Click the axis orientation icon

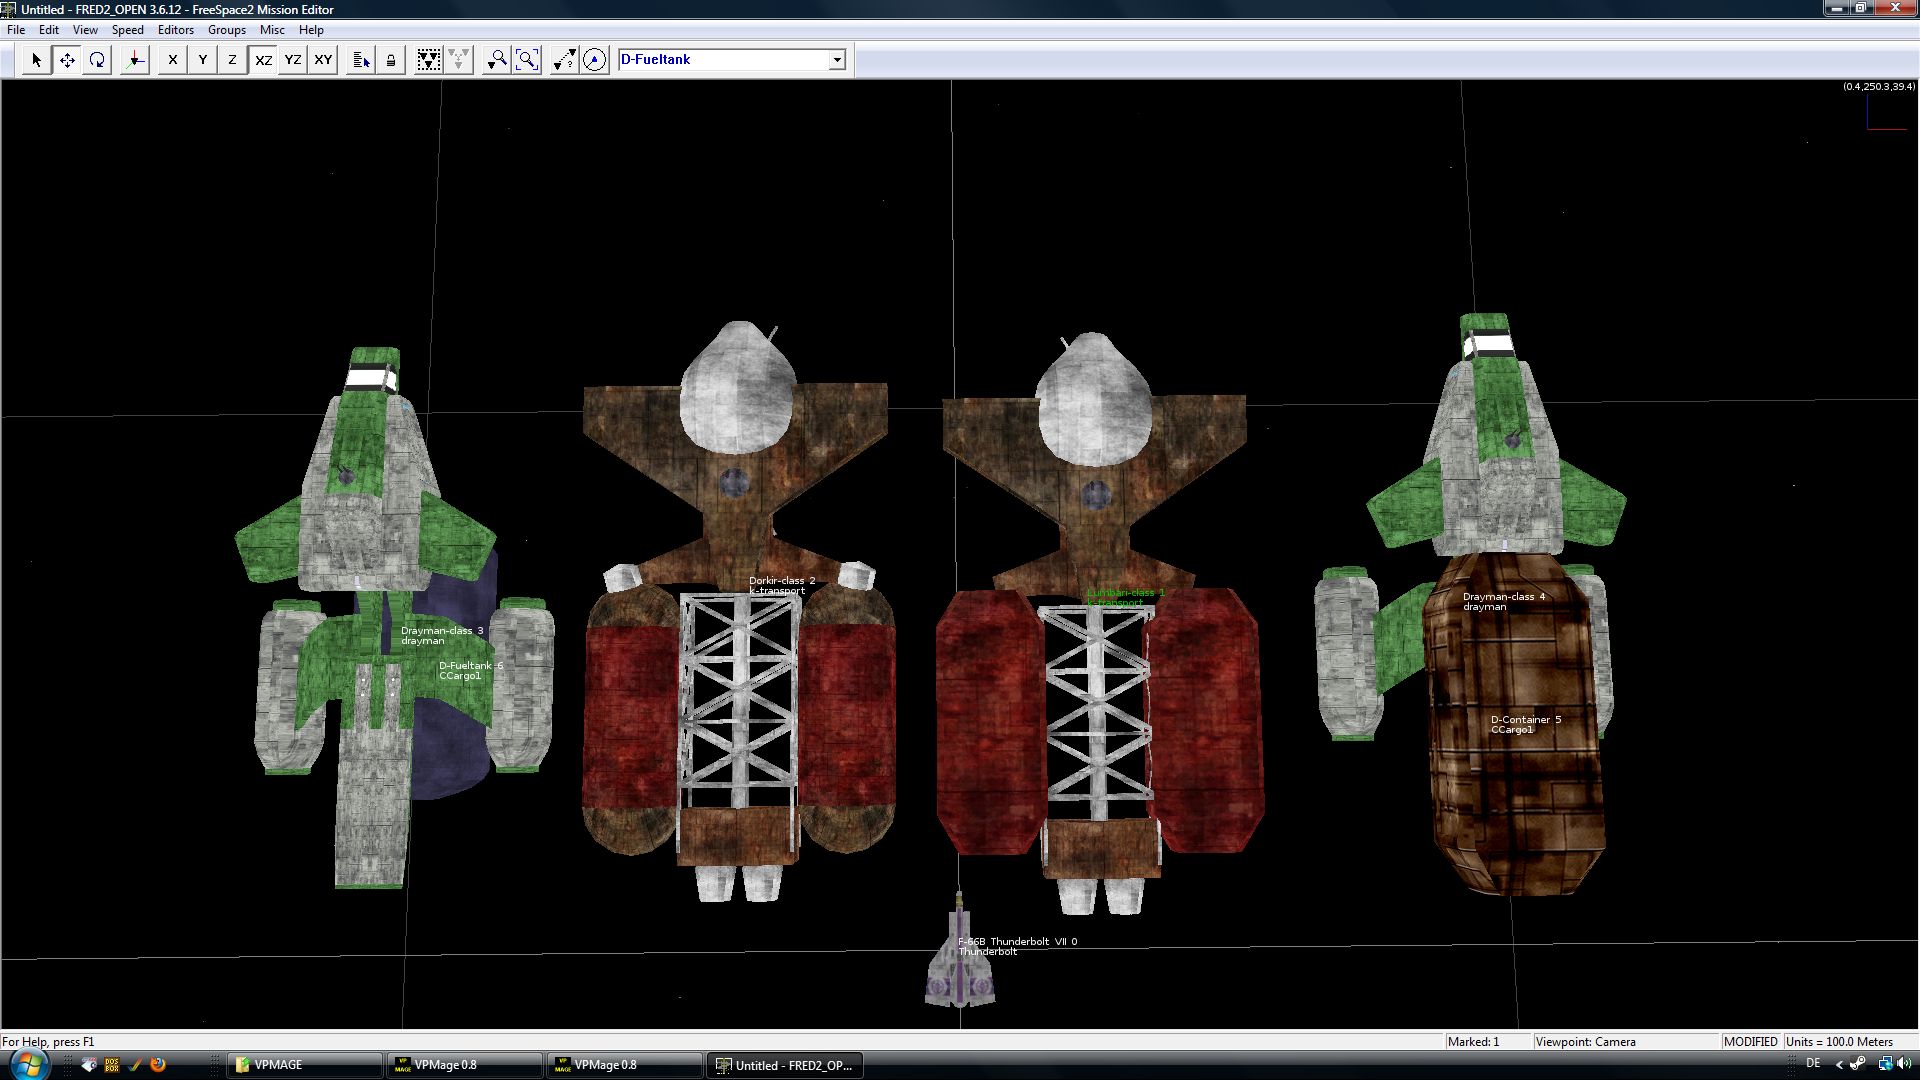(x=135, y=60)
